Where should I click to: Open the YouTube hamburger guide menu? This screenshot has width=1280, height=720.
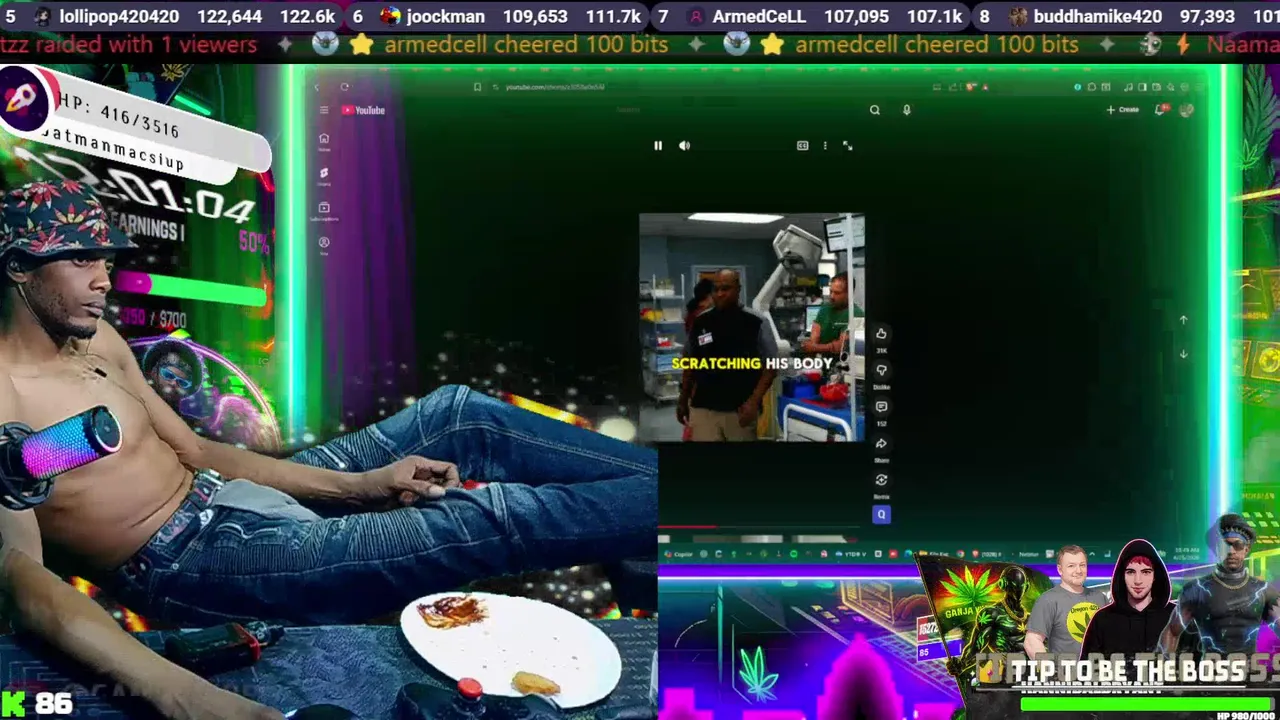pos(324,110)
